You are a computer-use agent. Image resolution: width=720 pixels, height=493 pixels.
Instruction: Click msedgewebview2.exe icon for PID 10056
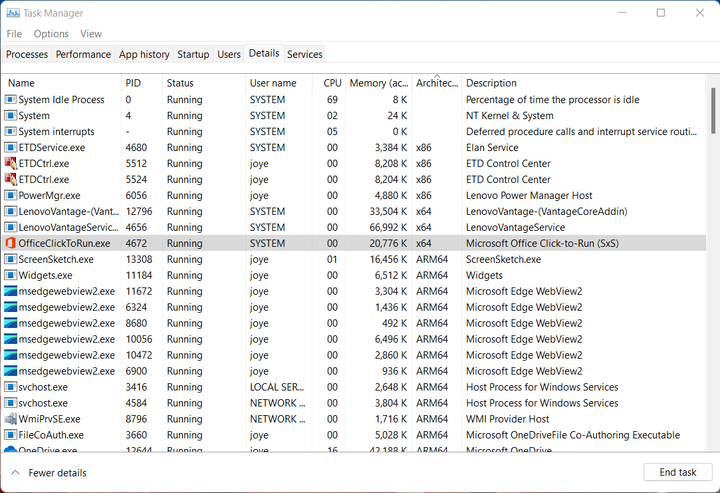[10, 339]
